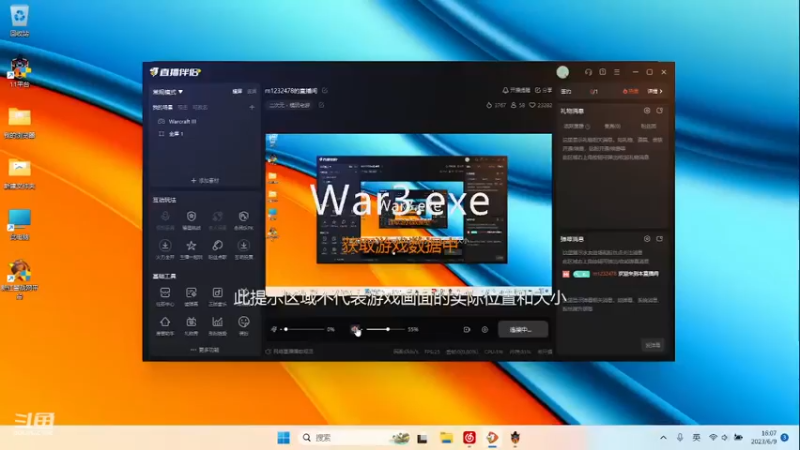Click the 连接中... start button
Viewport: 800px width, 450px height.
(x=523, y=330)
